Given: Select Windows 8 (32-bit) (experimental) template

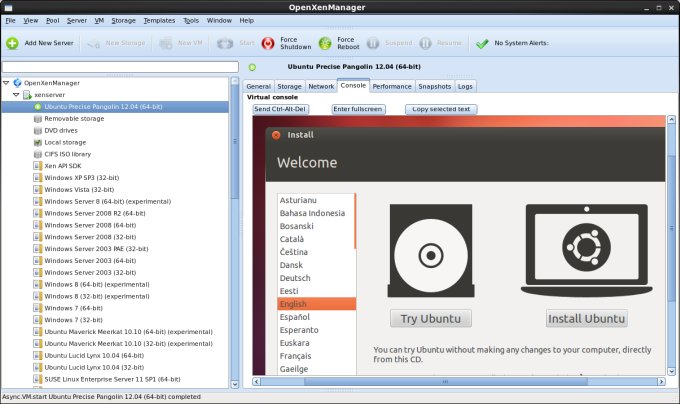Looking at the screenshot, I should point(97,296).
